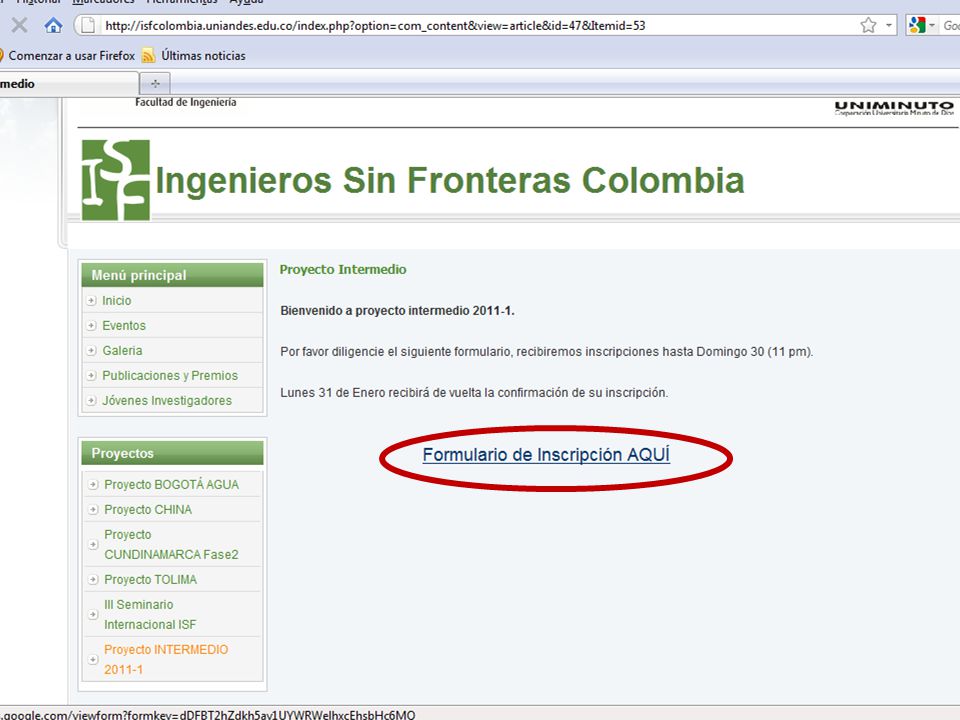Open Proyecto CUNDINAMARCA Fase2
This screenshot has height=720, width=960.
point(171,544)
